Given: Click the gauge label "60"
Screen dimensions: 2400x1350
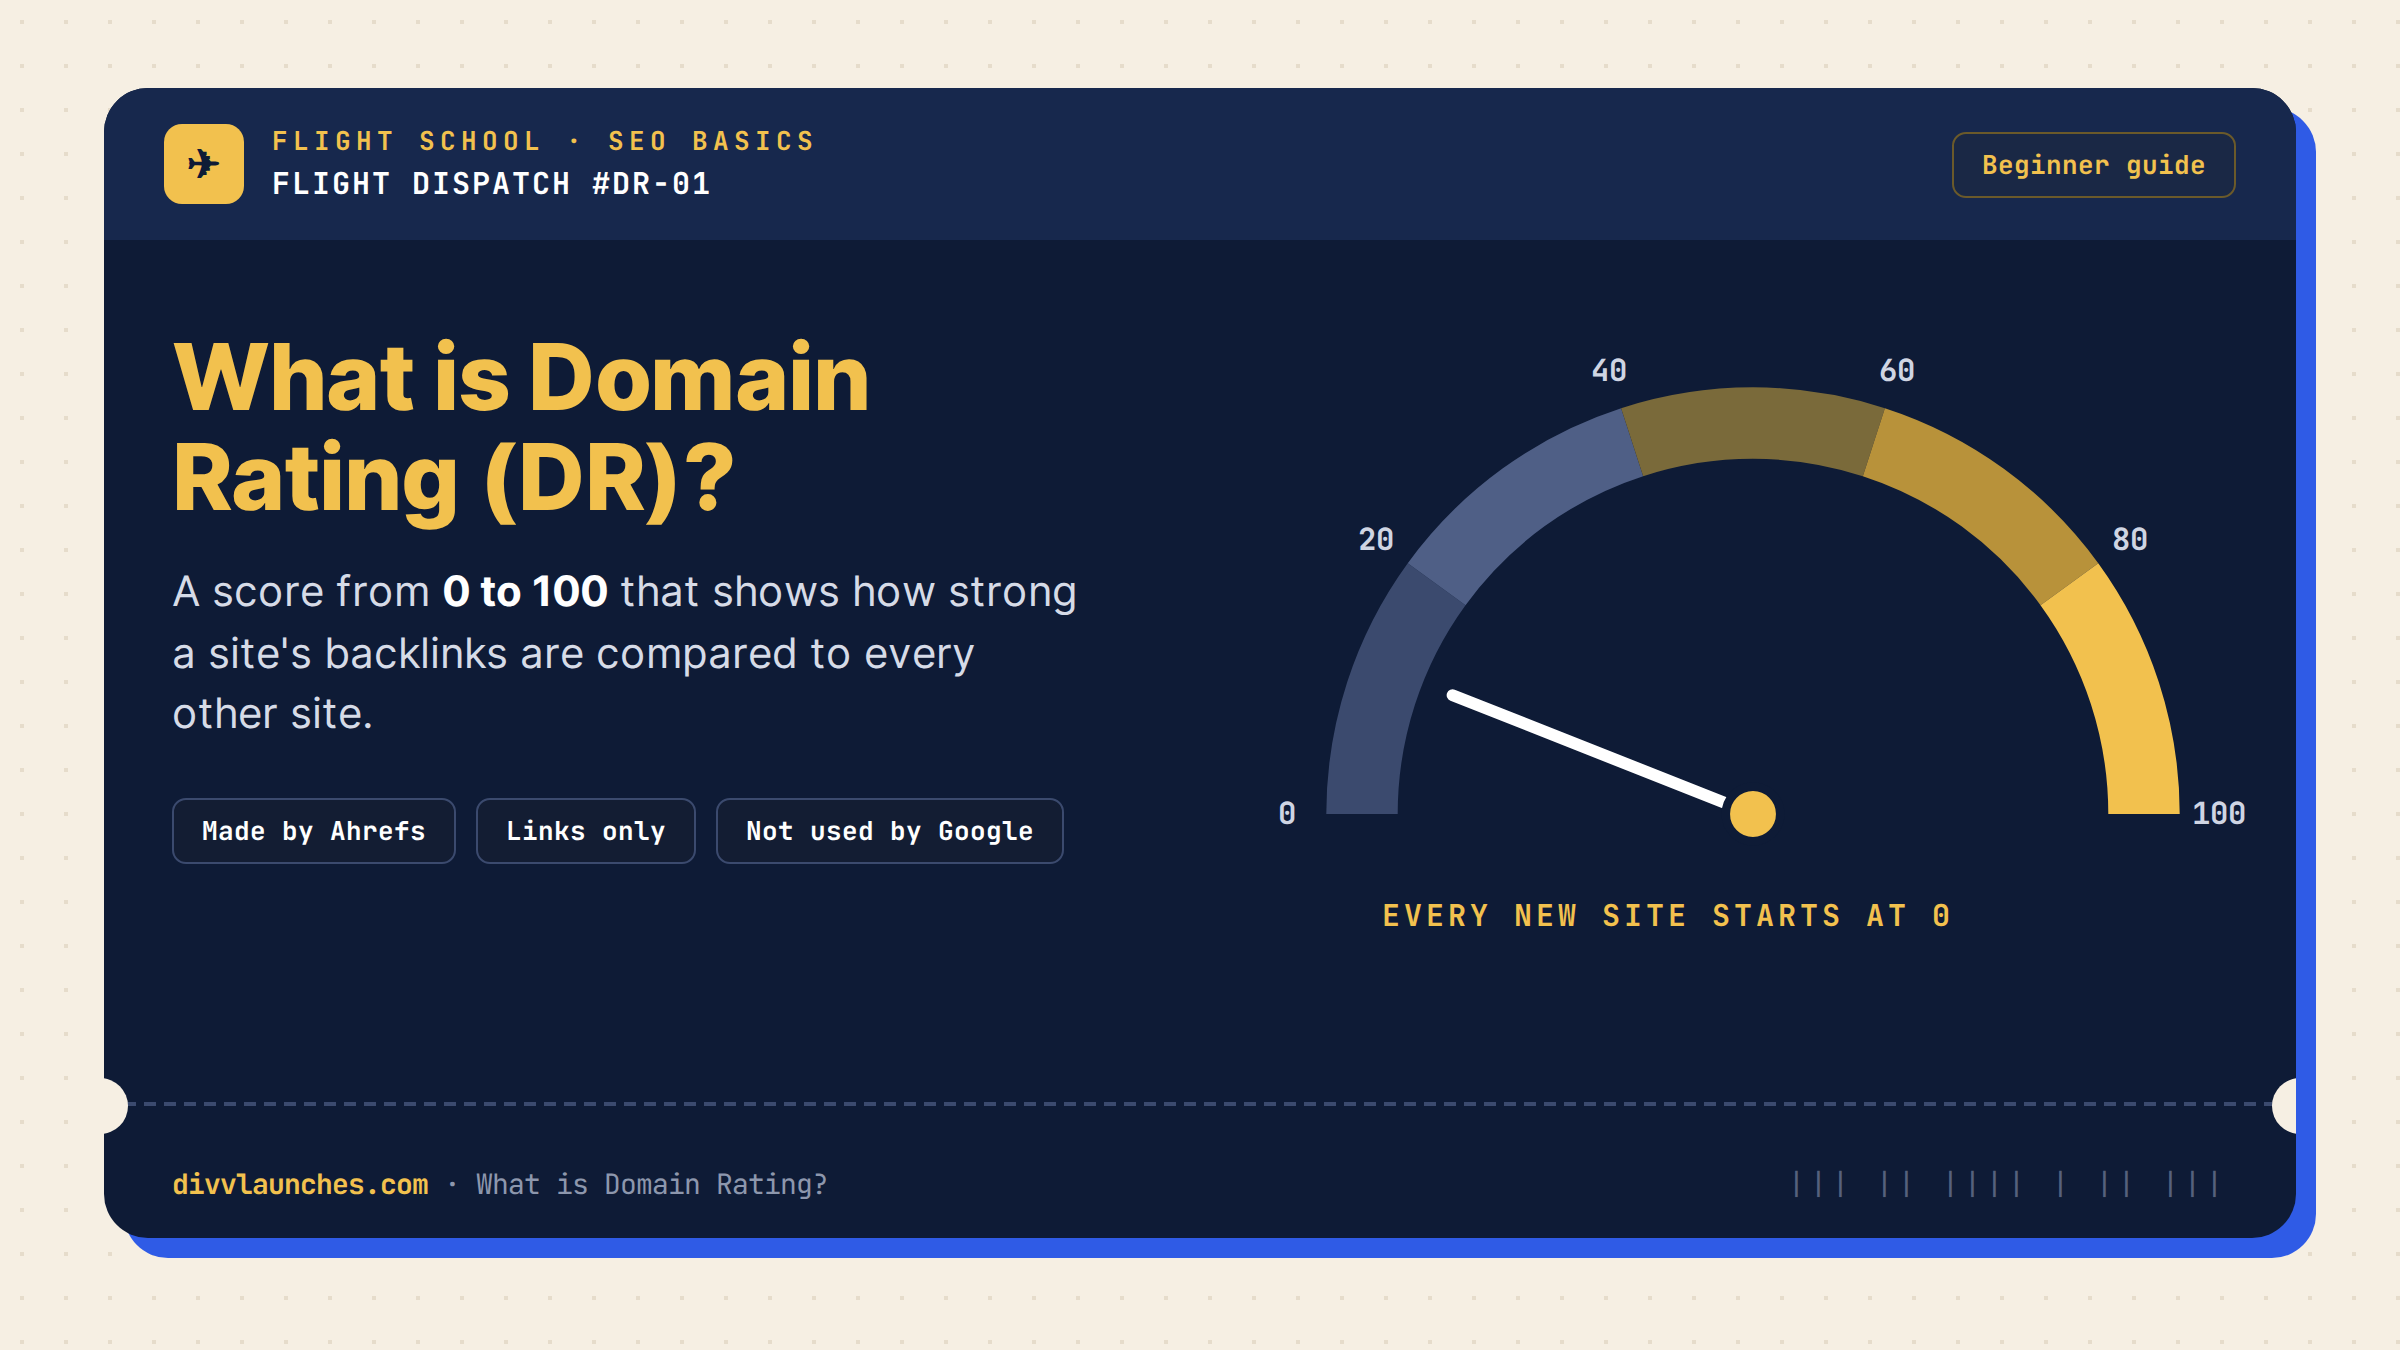Looking at the screenshot, I should pos(1897,371).
